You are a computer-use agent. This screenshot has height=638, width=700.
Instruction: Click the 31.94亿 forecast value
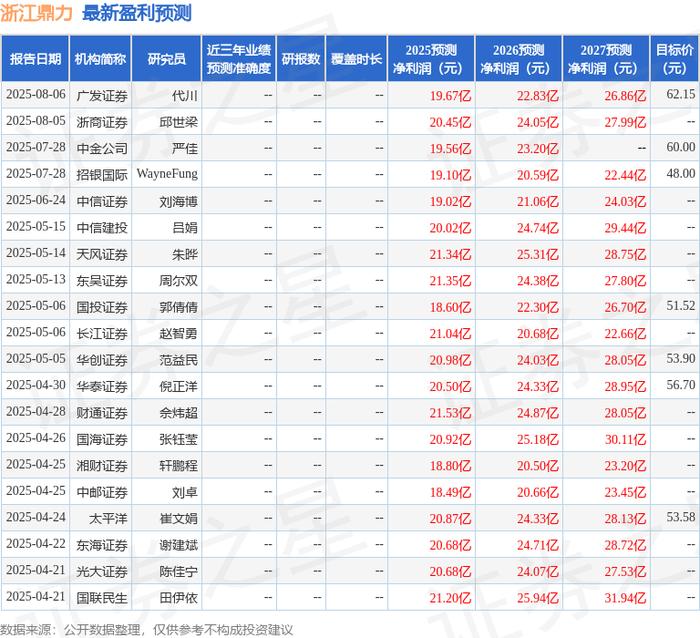625,597
